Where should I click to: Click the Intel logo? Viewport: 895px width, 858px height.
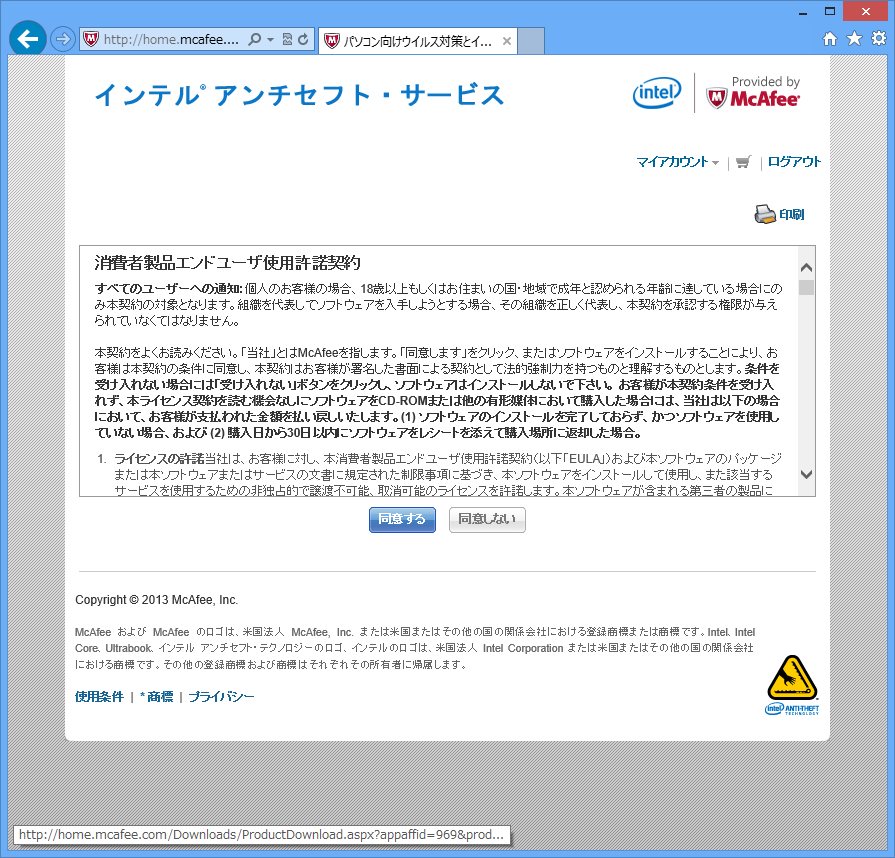click(657, 92)
